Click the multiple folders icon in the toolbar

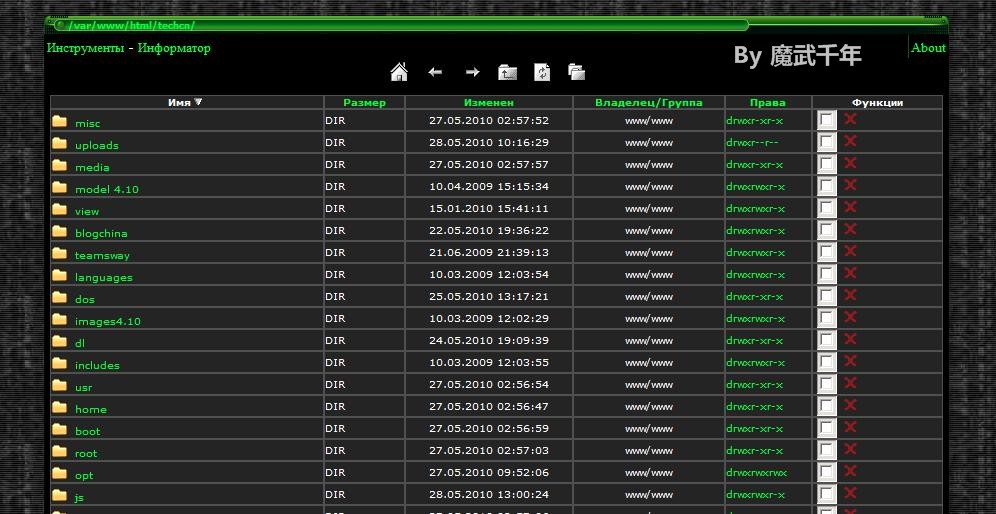[576, 72]
